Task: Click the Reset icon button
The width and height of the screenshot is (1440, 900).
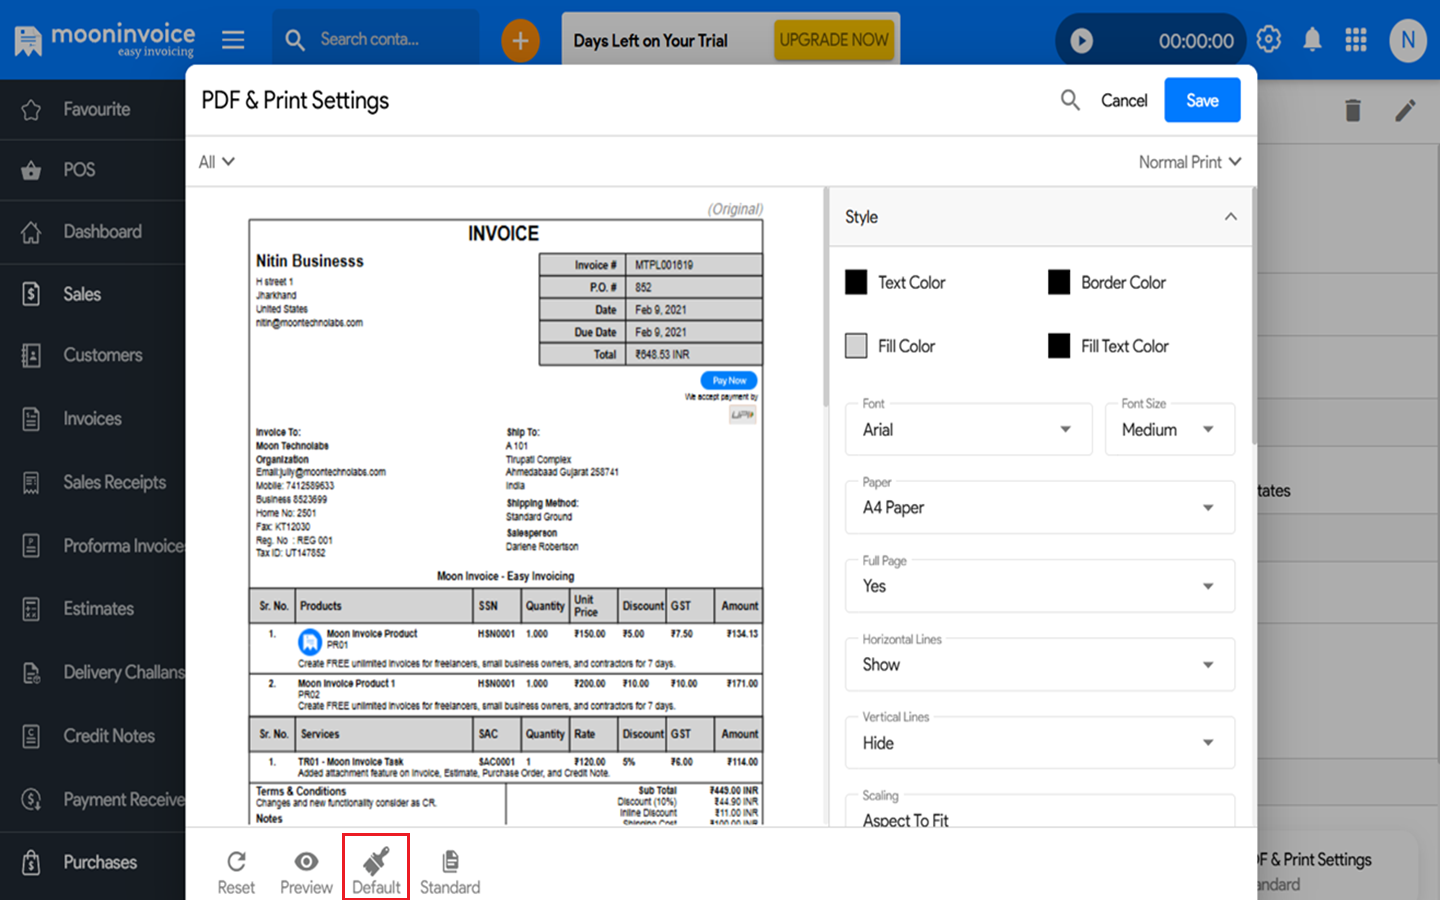Action: click(x=236, y=872)
